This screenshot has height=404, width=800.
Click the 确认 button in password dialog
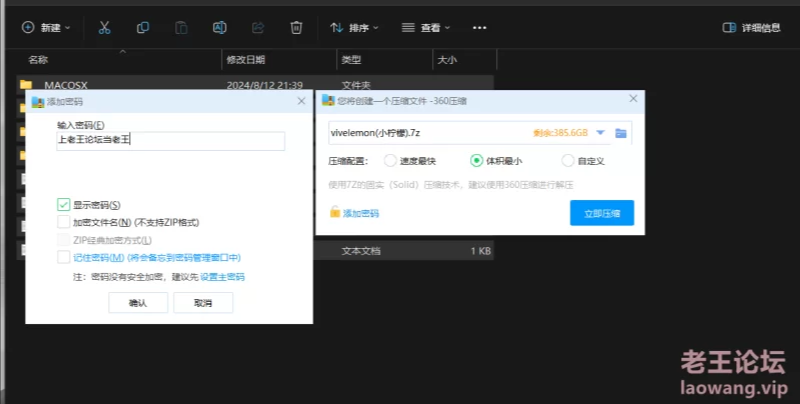138,302
